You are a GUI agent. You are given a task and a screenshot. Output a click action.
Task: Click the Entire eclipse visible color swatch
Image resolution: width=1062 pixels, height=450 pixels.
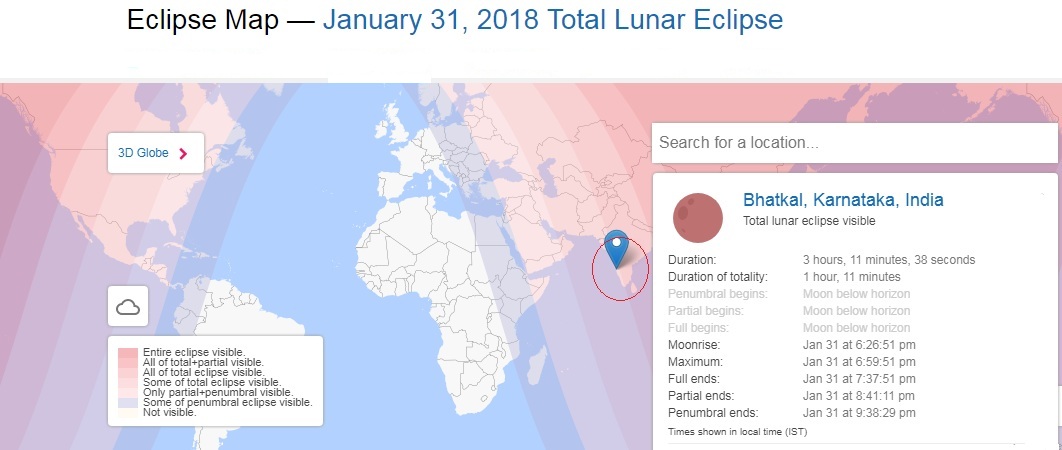tap(128, 352)
